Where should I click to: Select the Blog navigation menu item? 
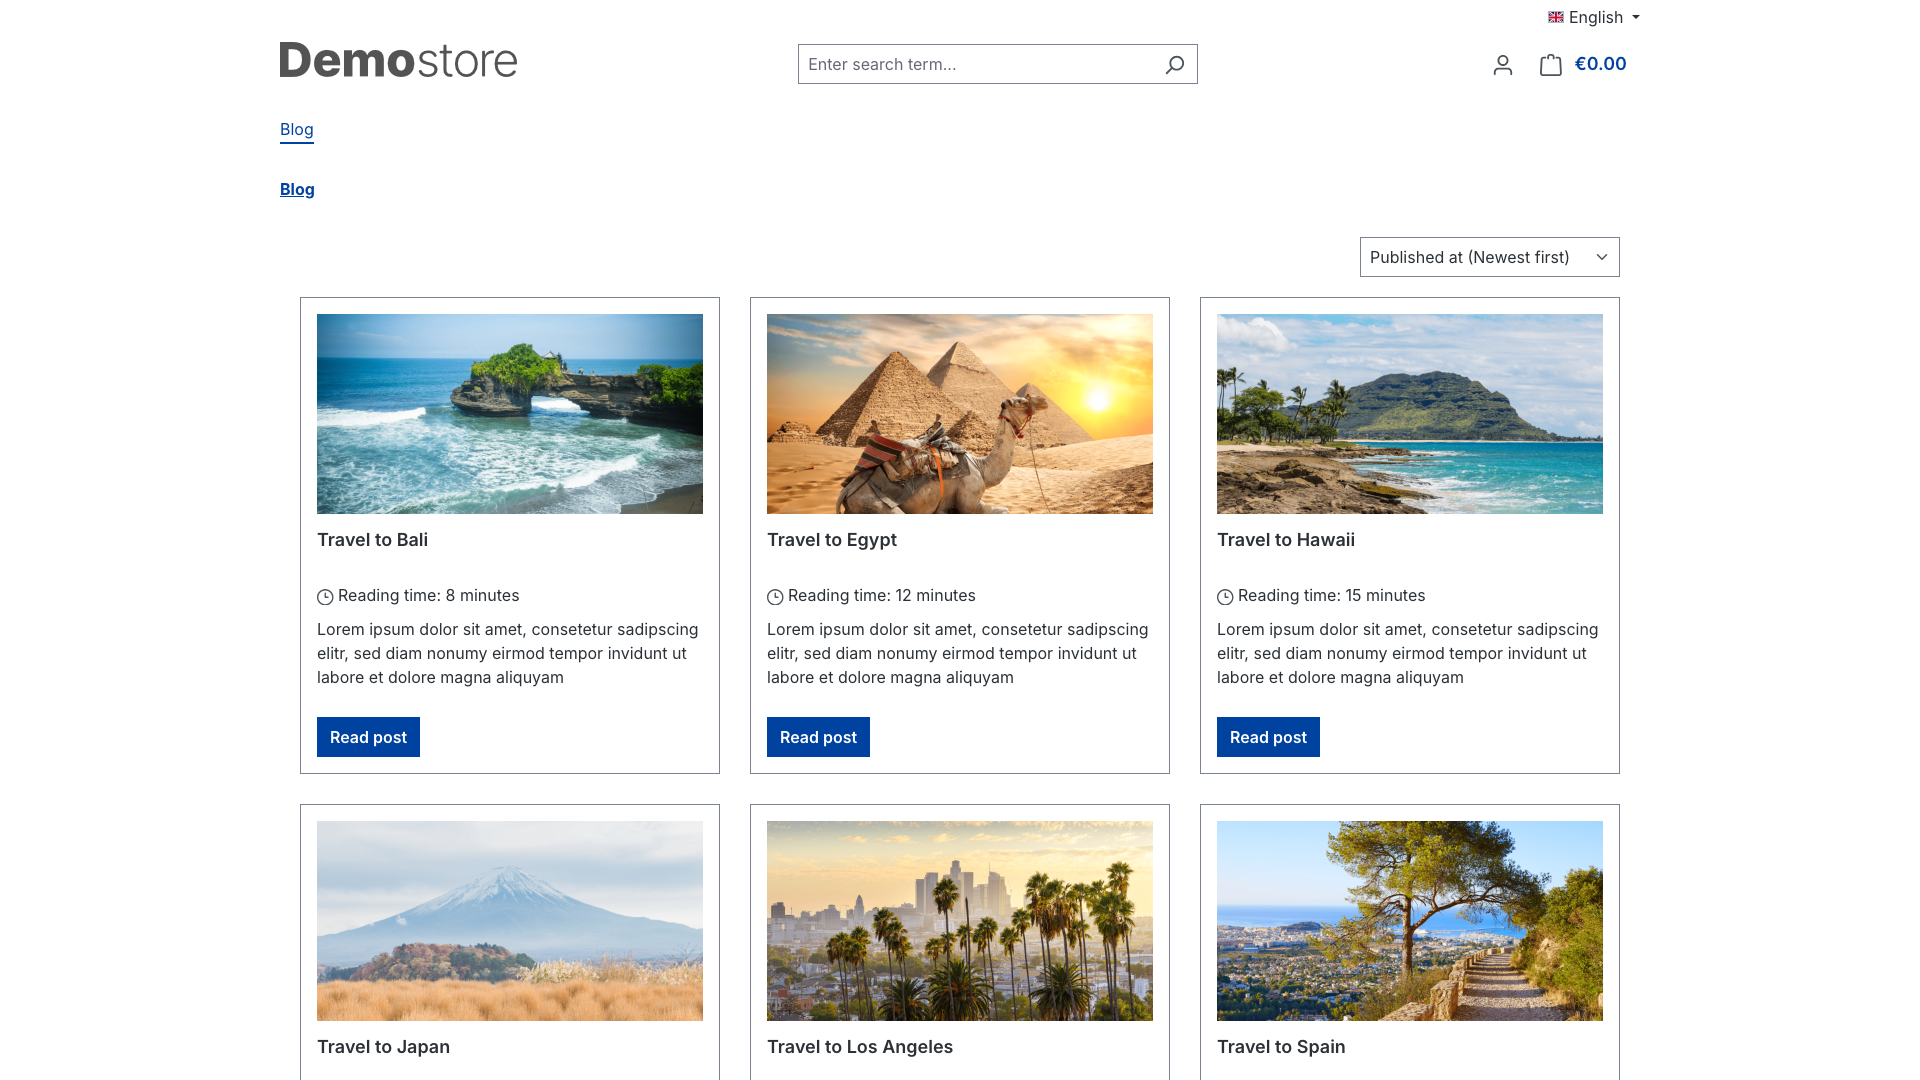click(x=297, y=129)
